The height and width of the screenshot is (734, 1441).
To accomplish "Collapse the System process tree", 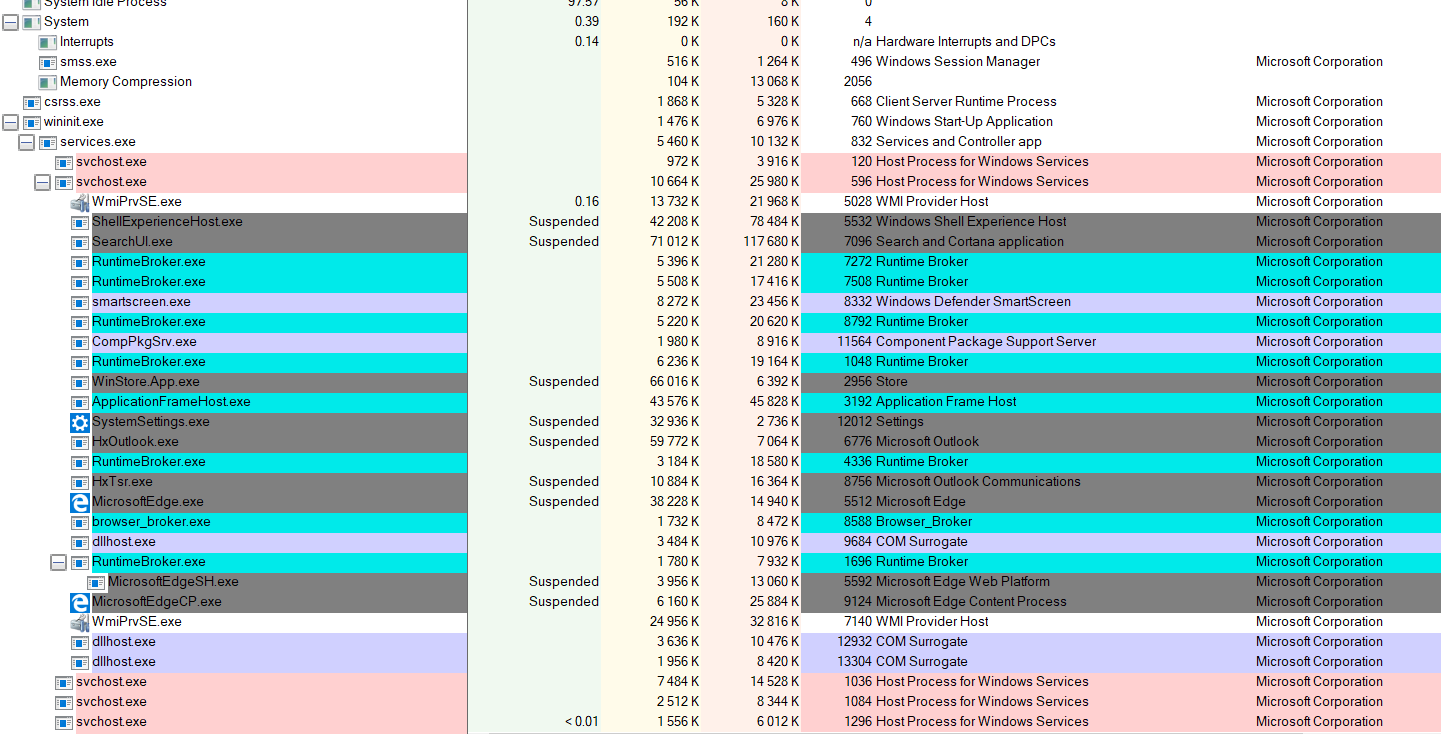I will [11, 22].
